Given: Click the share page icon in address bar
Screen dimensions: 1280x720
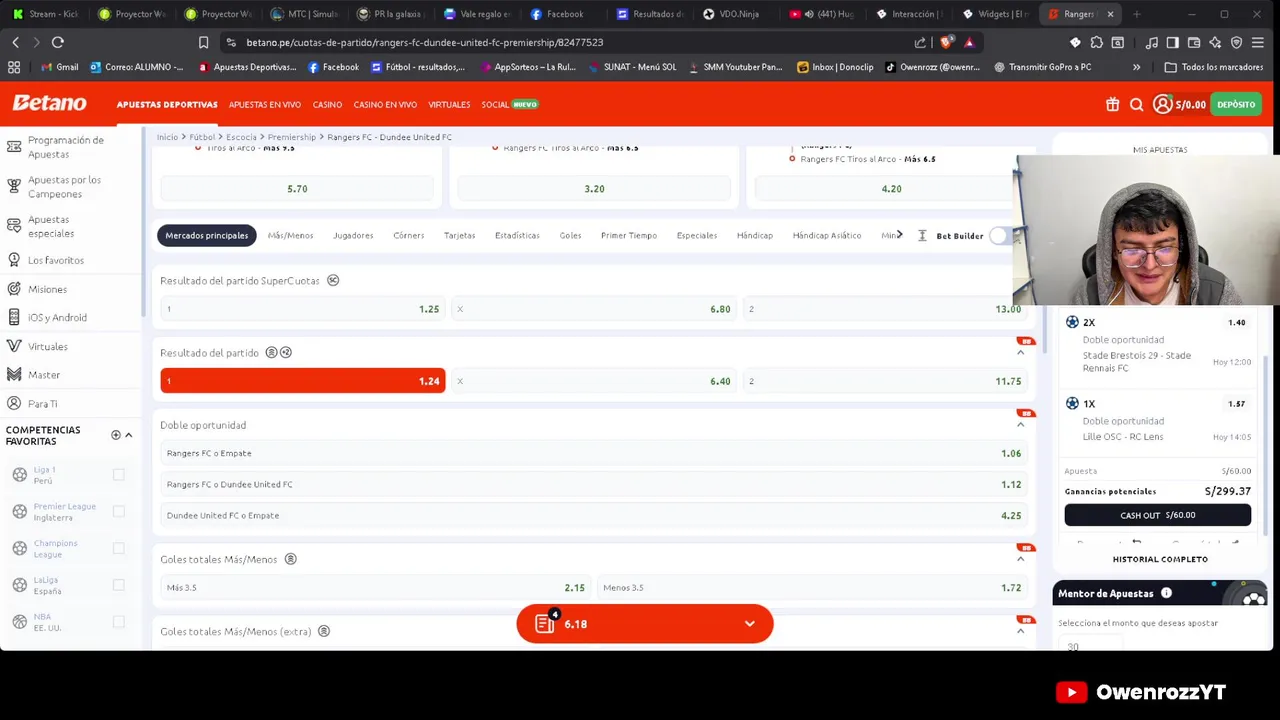Looking at the screenshot, I should (920, 42).
